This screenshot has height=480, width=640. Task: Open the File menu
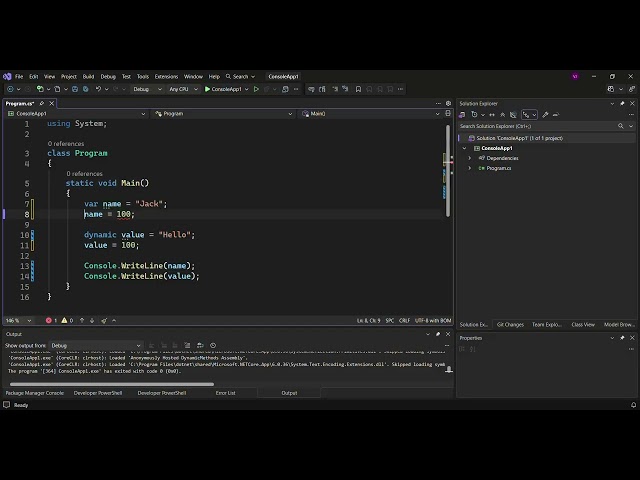point(19,76)
